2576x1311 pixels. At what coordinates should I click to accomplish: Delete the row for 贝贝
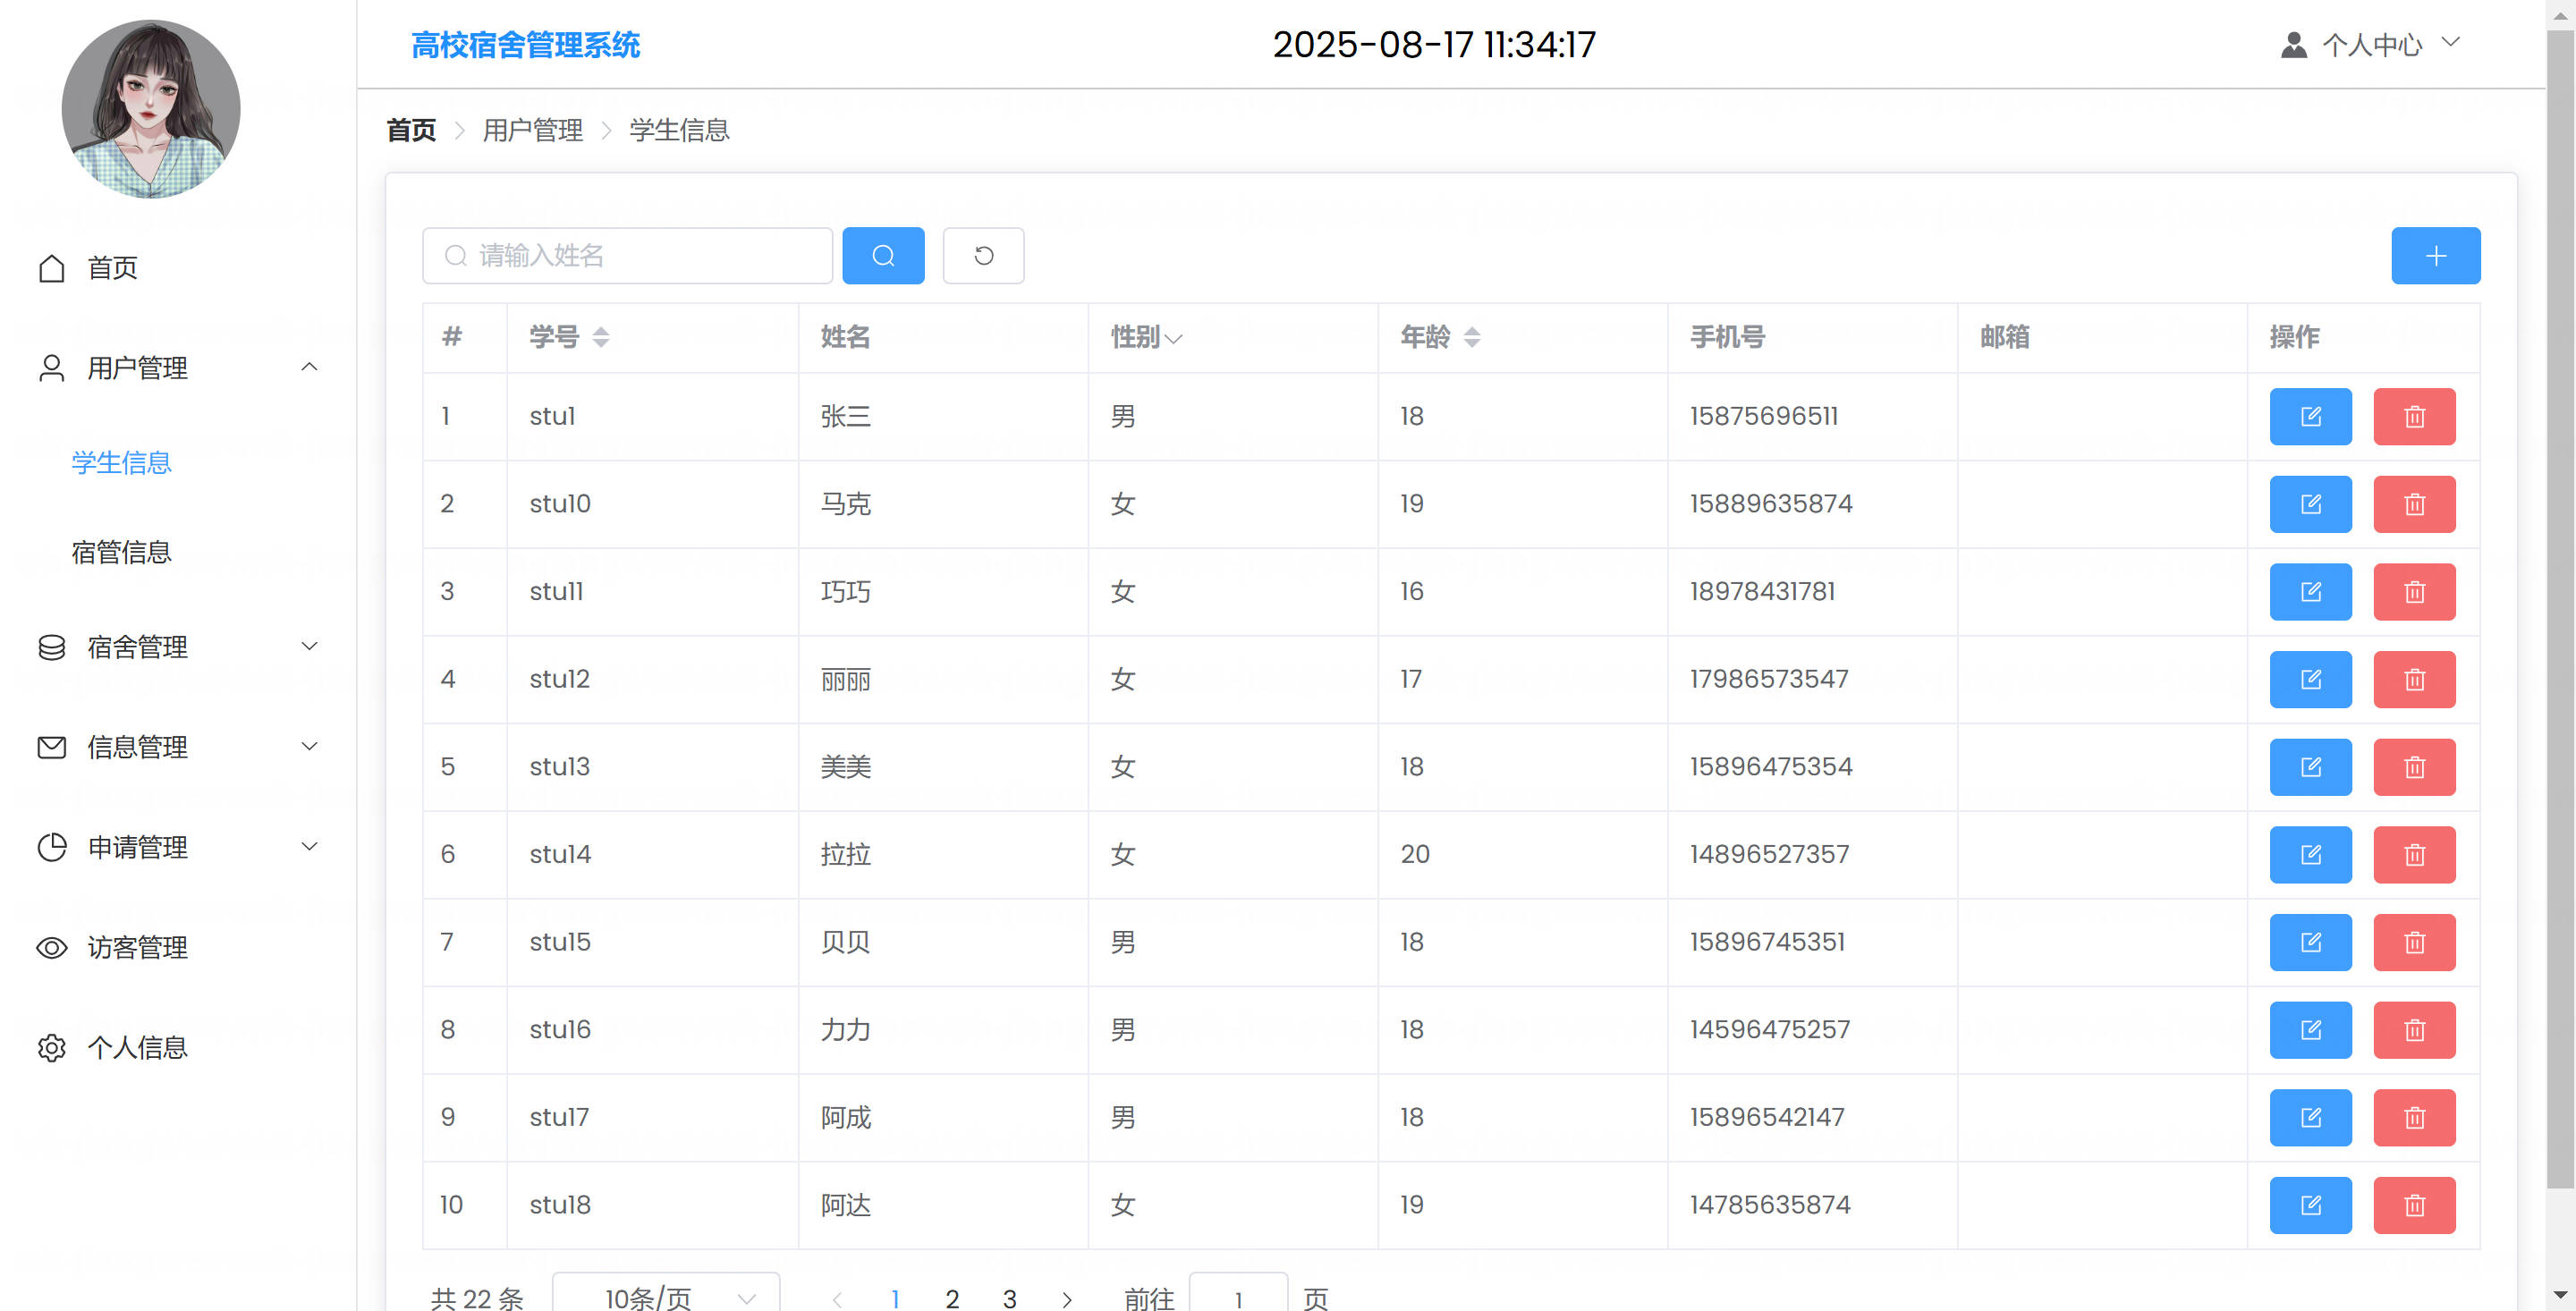click(2414, 943)
